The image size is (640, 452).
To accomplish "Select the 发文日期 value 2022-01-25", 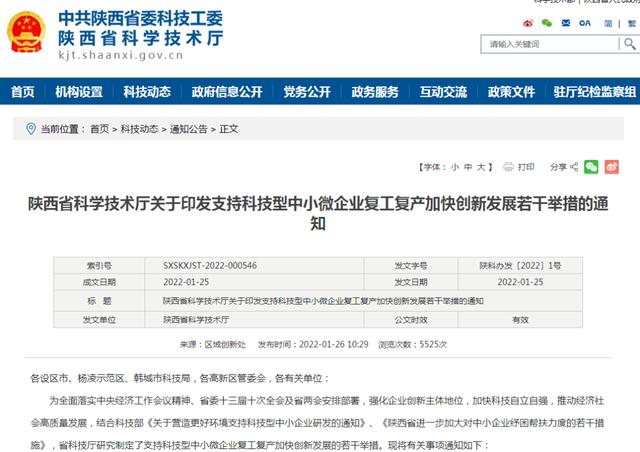I will (x=520, y=282).
